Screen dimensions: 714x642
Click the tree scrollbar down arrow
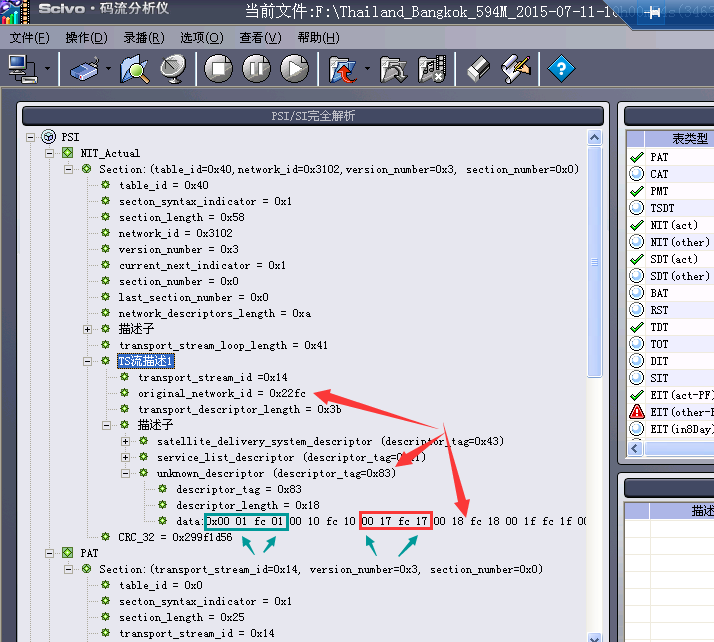594,637
